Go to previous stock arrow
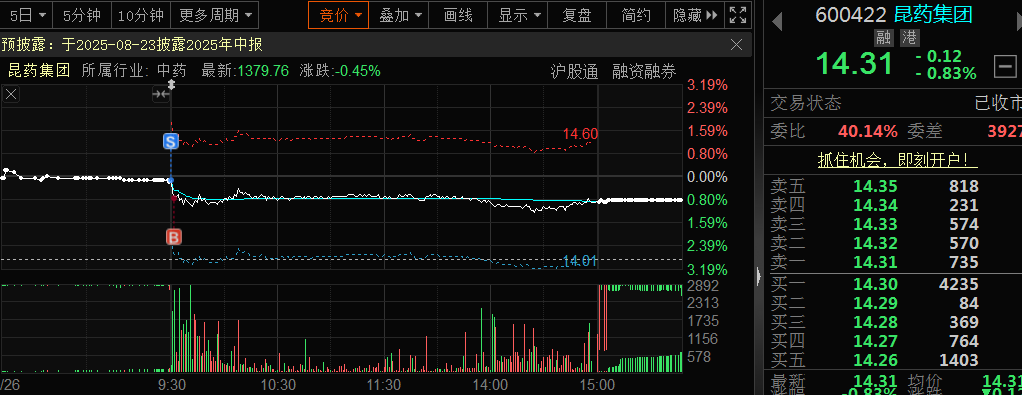 tap(776, 22)
